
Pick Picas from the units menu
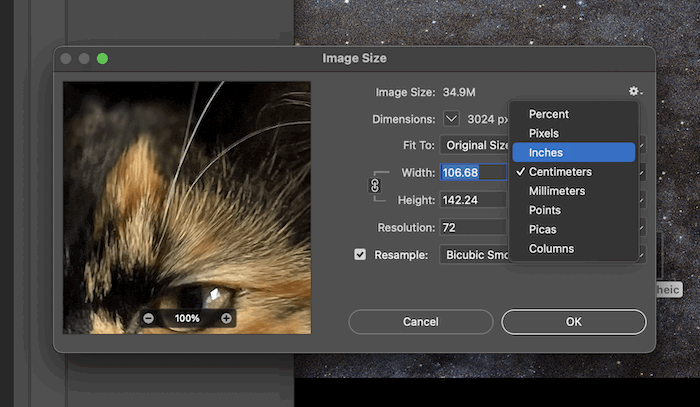tap(574, 229)
